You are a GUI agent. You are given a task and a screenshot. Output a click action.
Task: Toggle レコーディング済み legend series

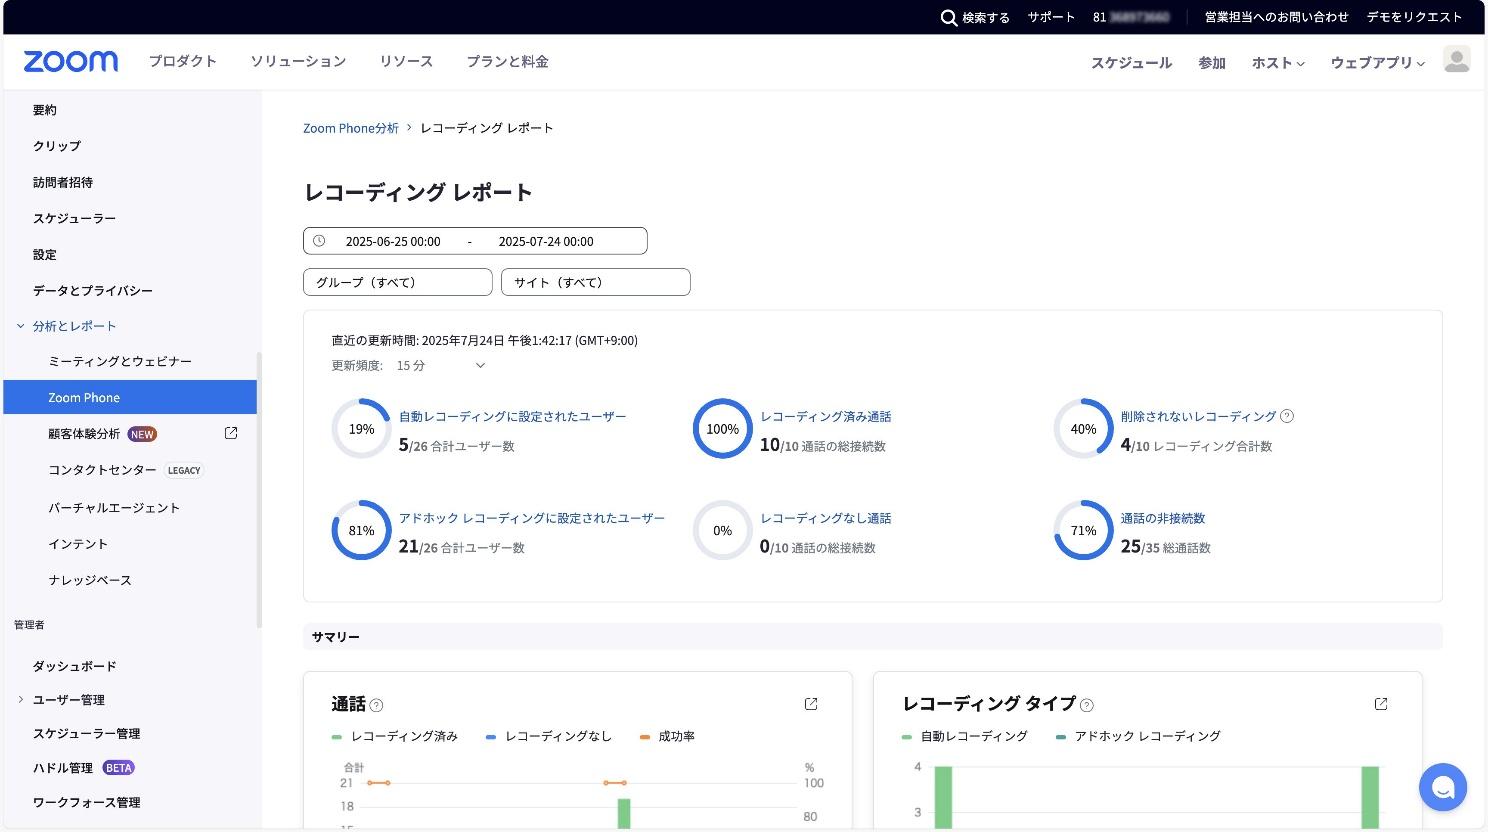click(395, 736)
